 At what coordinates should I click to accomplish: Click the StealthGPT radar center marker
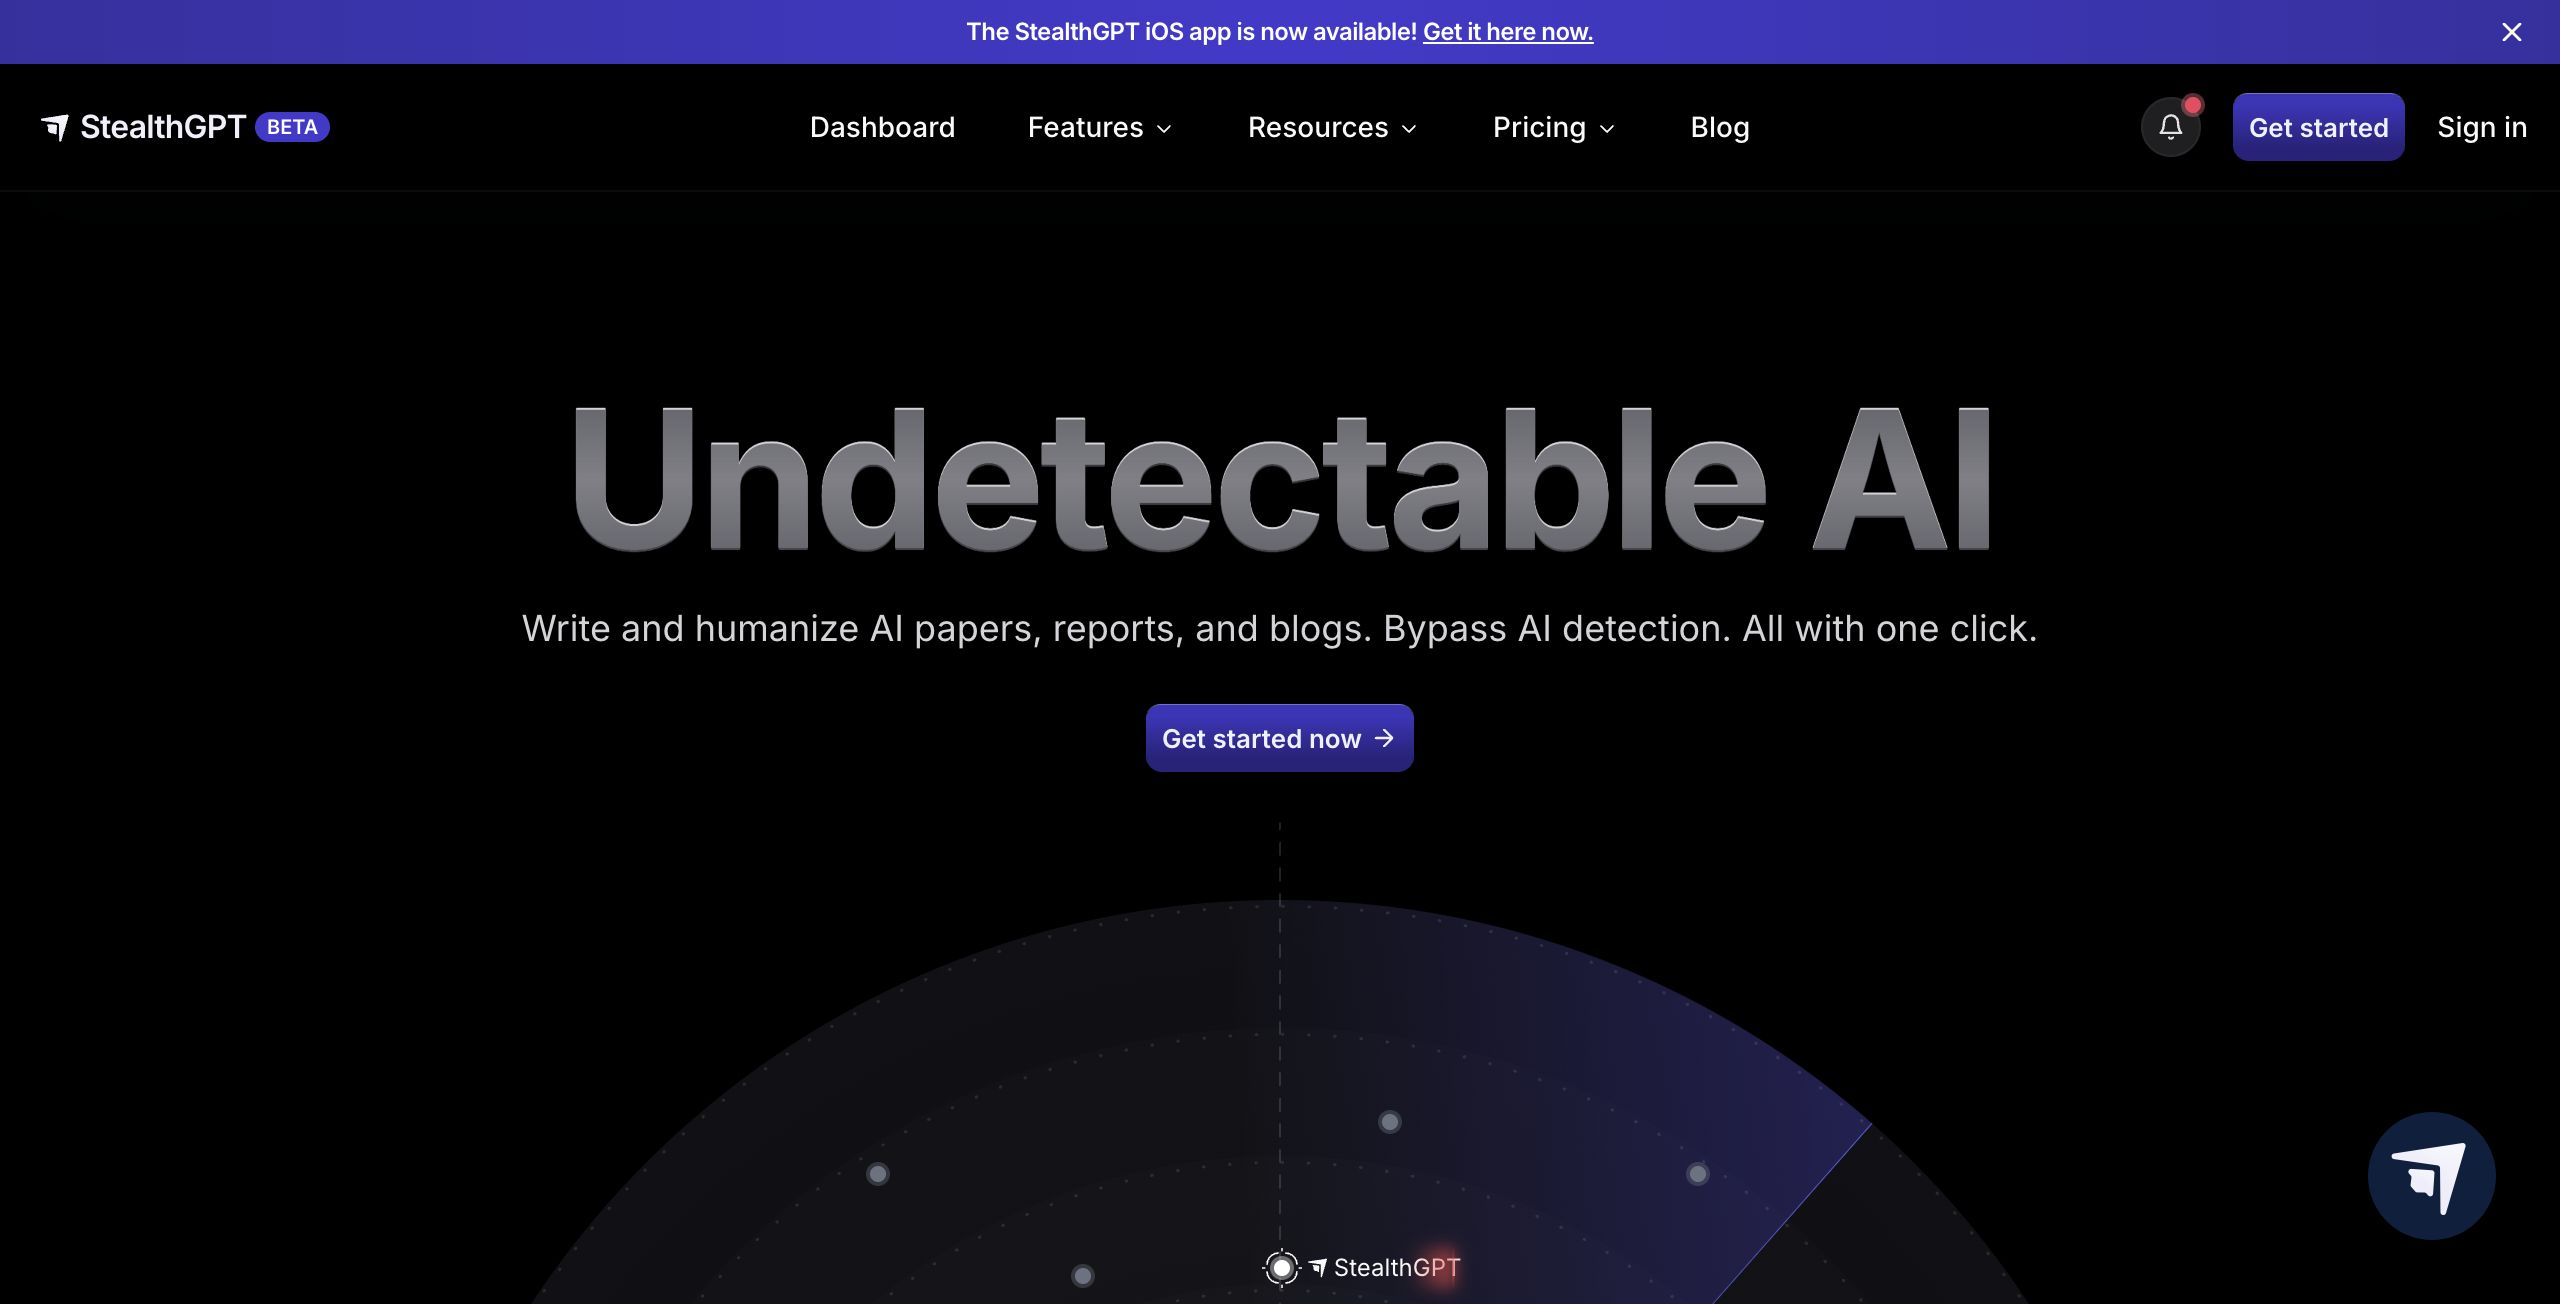1281,1268
